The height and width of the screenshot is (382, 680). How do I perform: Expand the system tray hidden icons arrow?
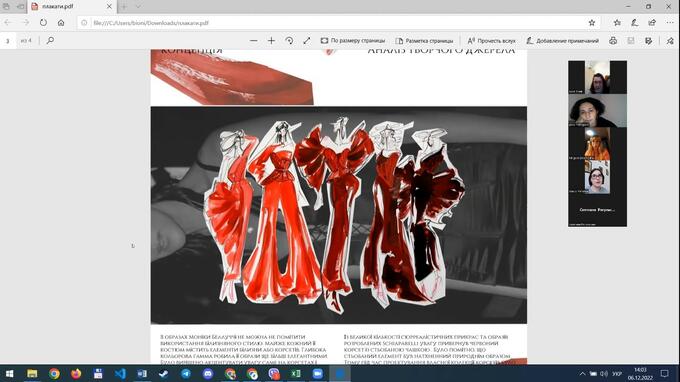(x=582, y=373)
